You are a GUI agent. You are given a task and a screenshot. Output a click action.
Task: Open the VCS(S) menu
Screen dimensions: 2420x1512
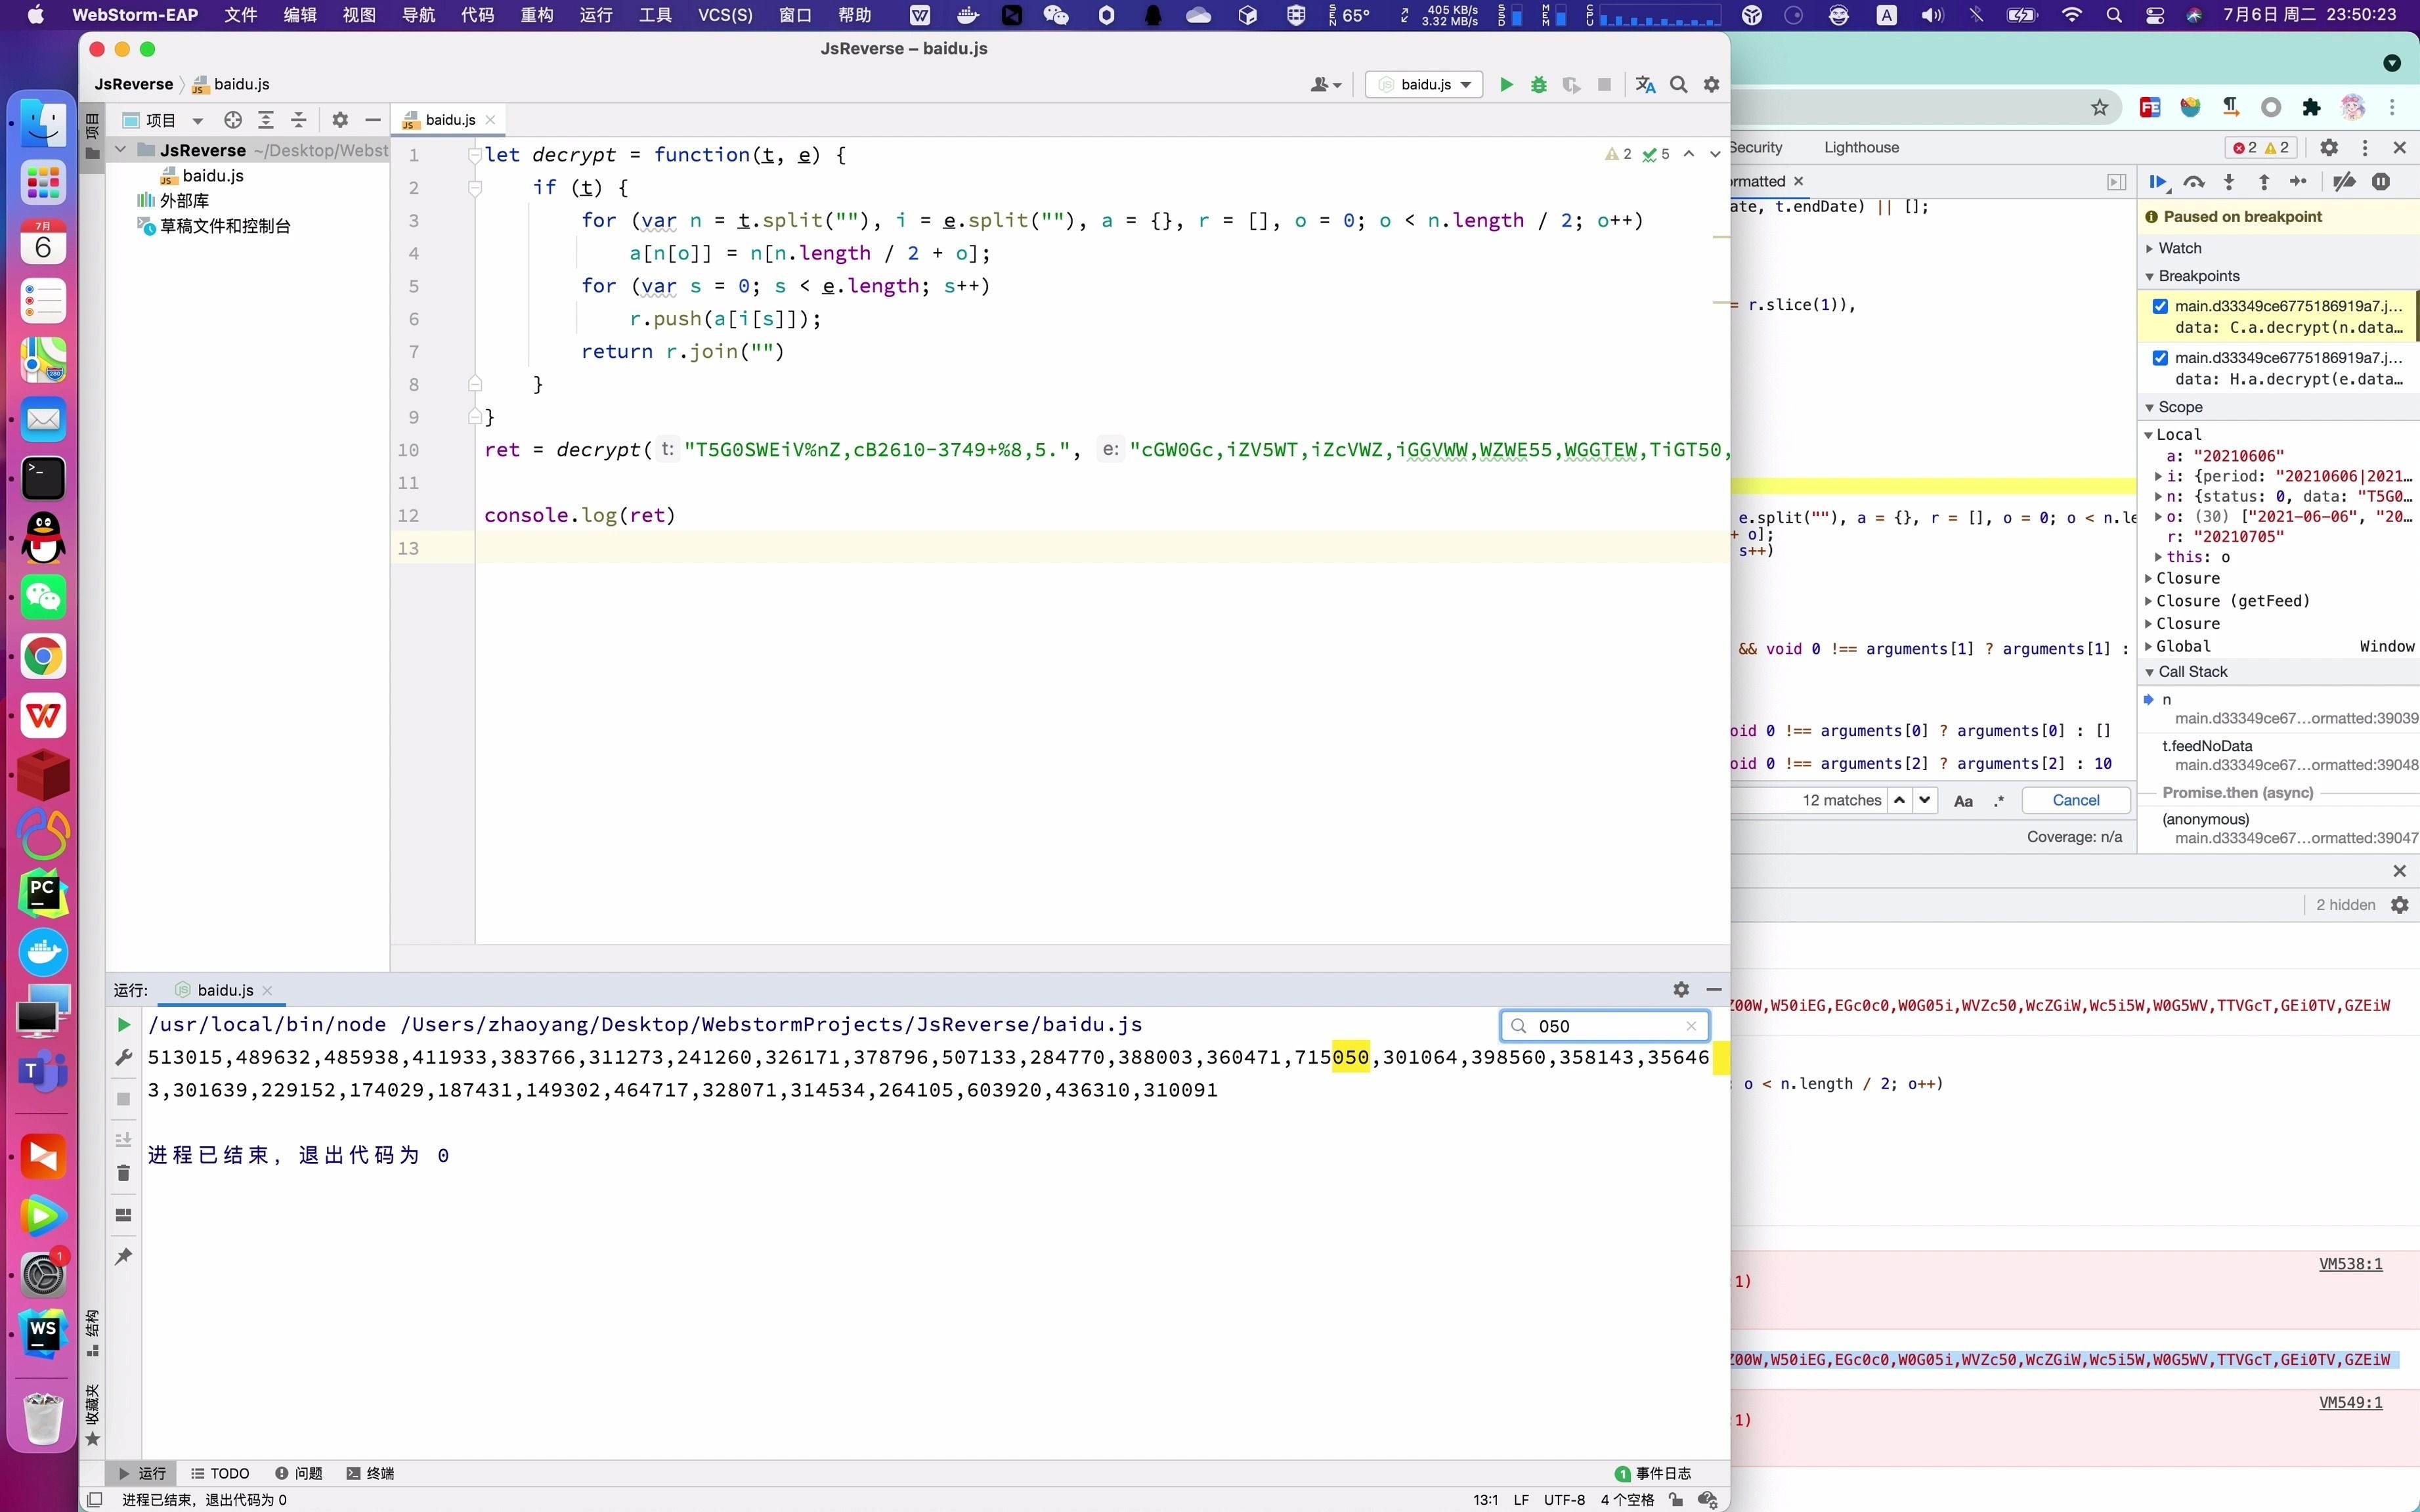(x=725, y=15)
